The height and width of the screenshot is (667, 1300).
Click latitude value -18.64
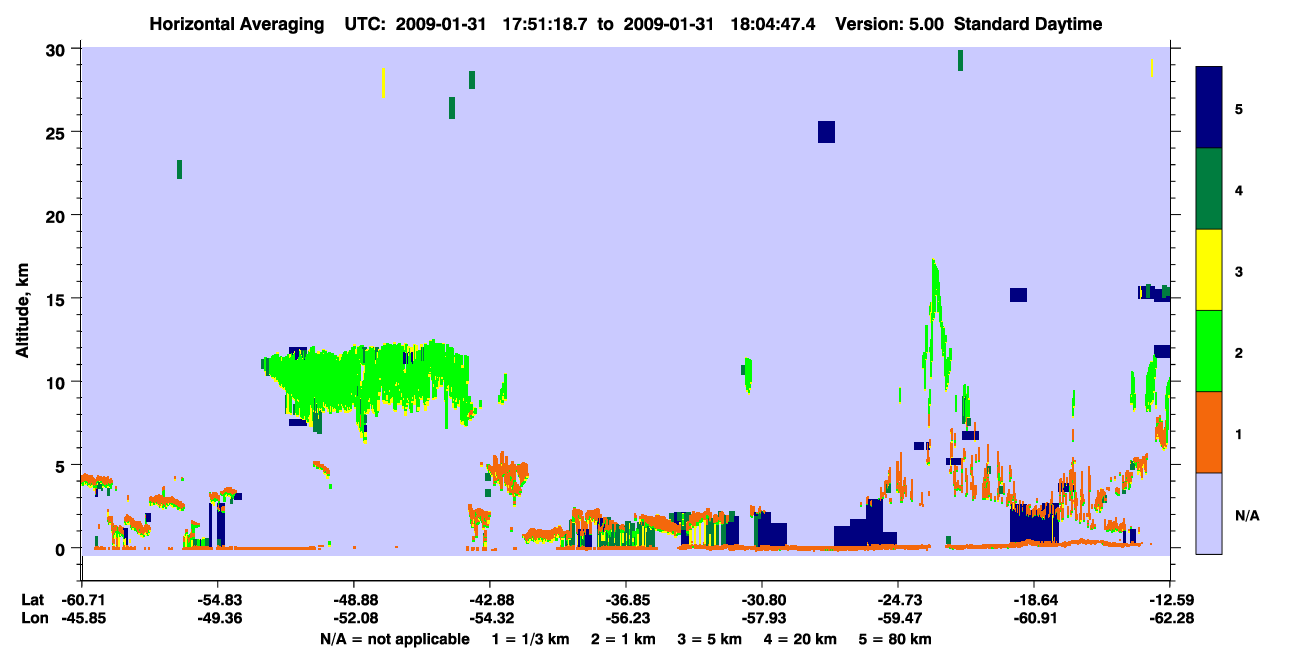[x=1034, y=599]
